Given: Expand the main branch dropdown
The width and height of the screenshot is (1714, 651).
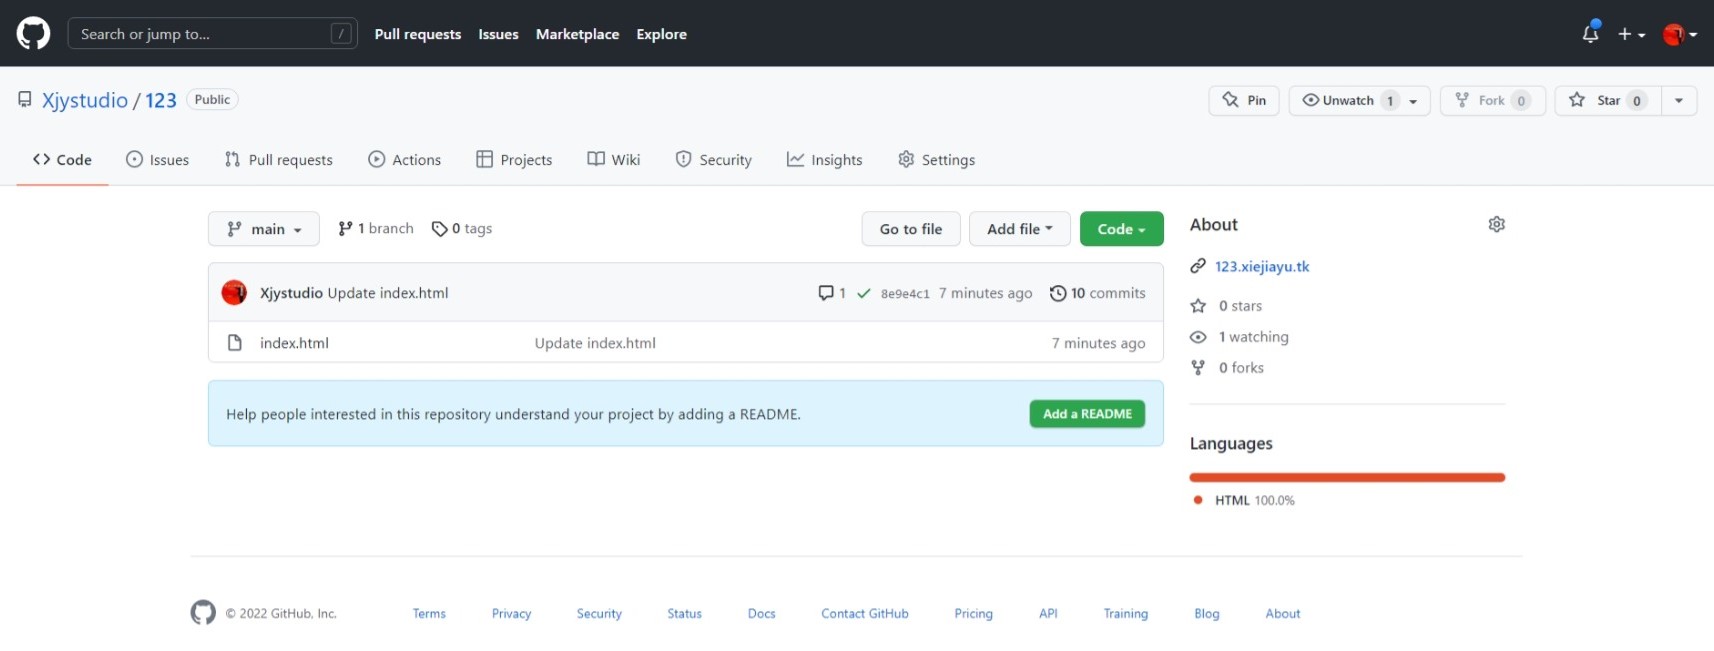Looking at the screenshot, I should coord(264,229).
